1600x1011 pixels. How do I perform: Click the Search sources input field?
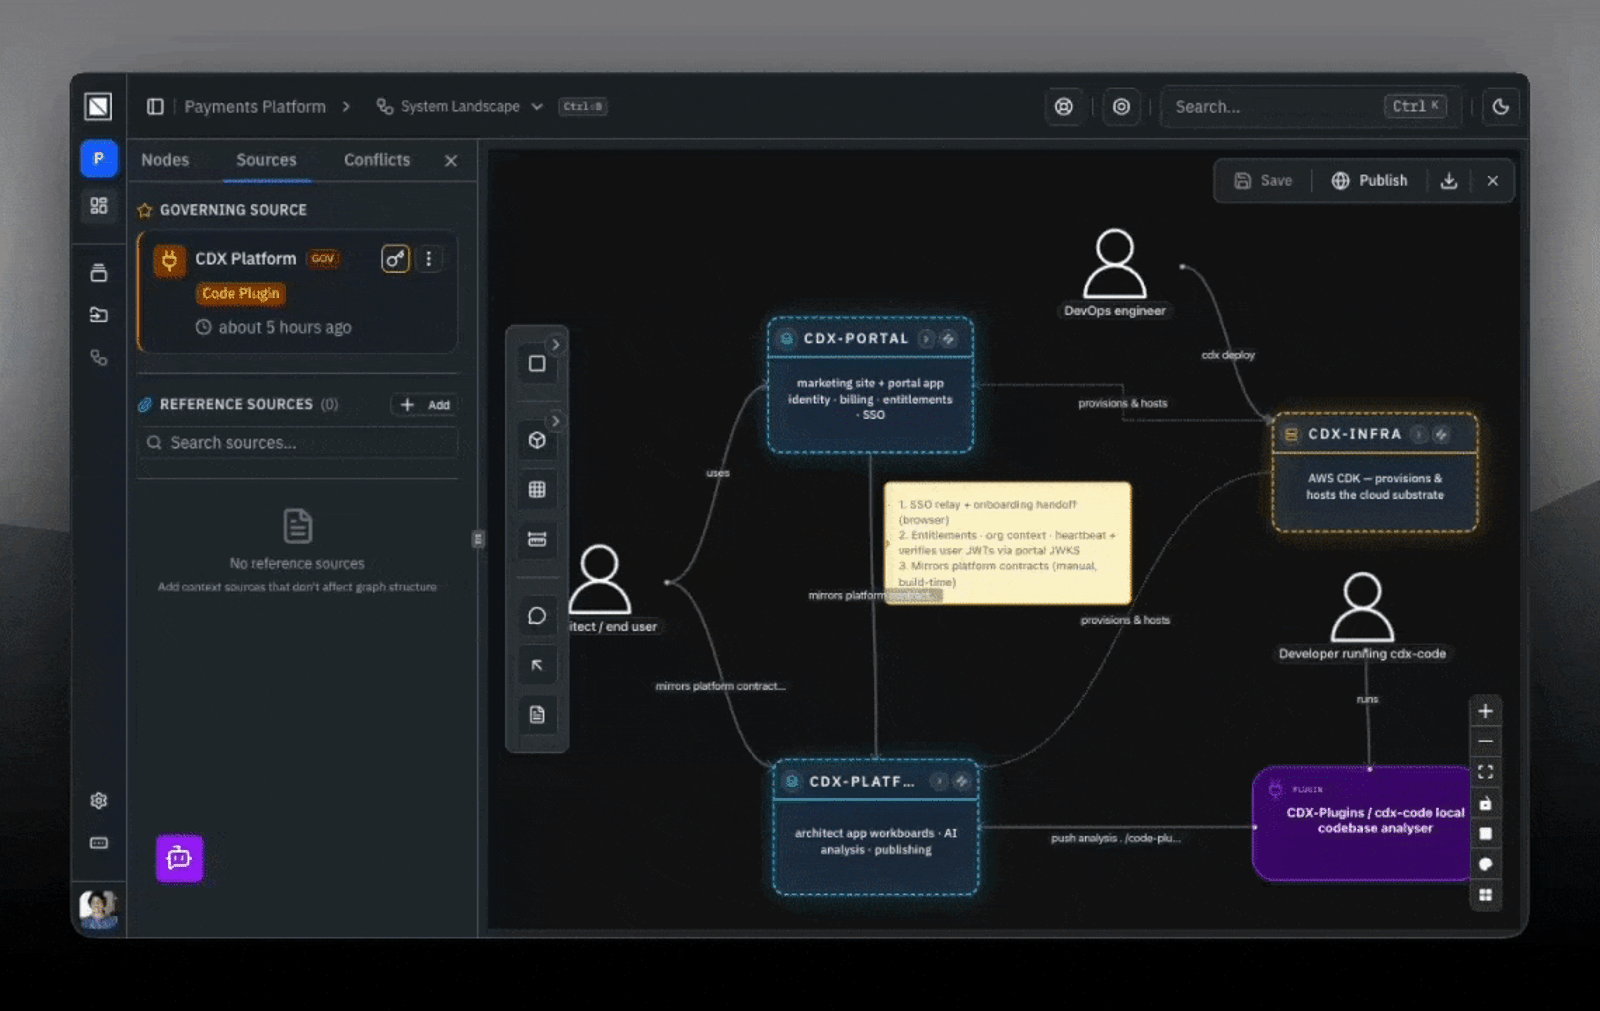pos(297,443)
